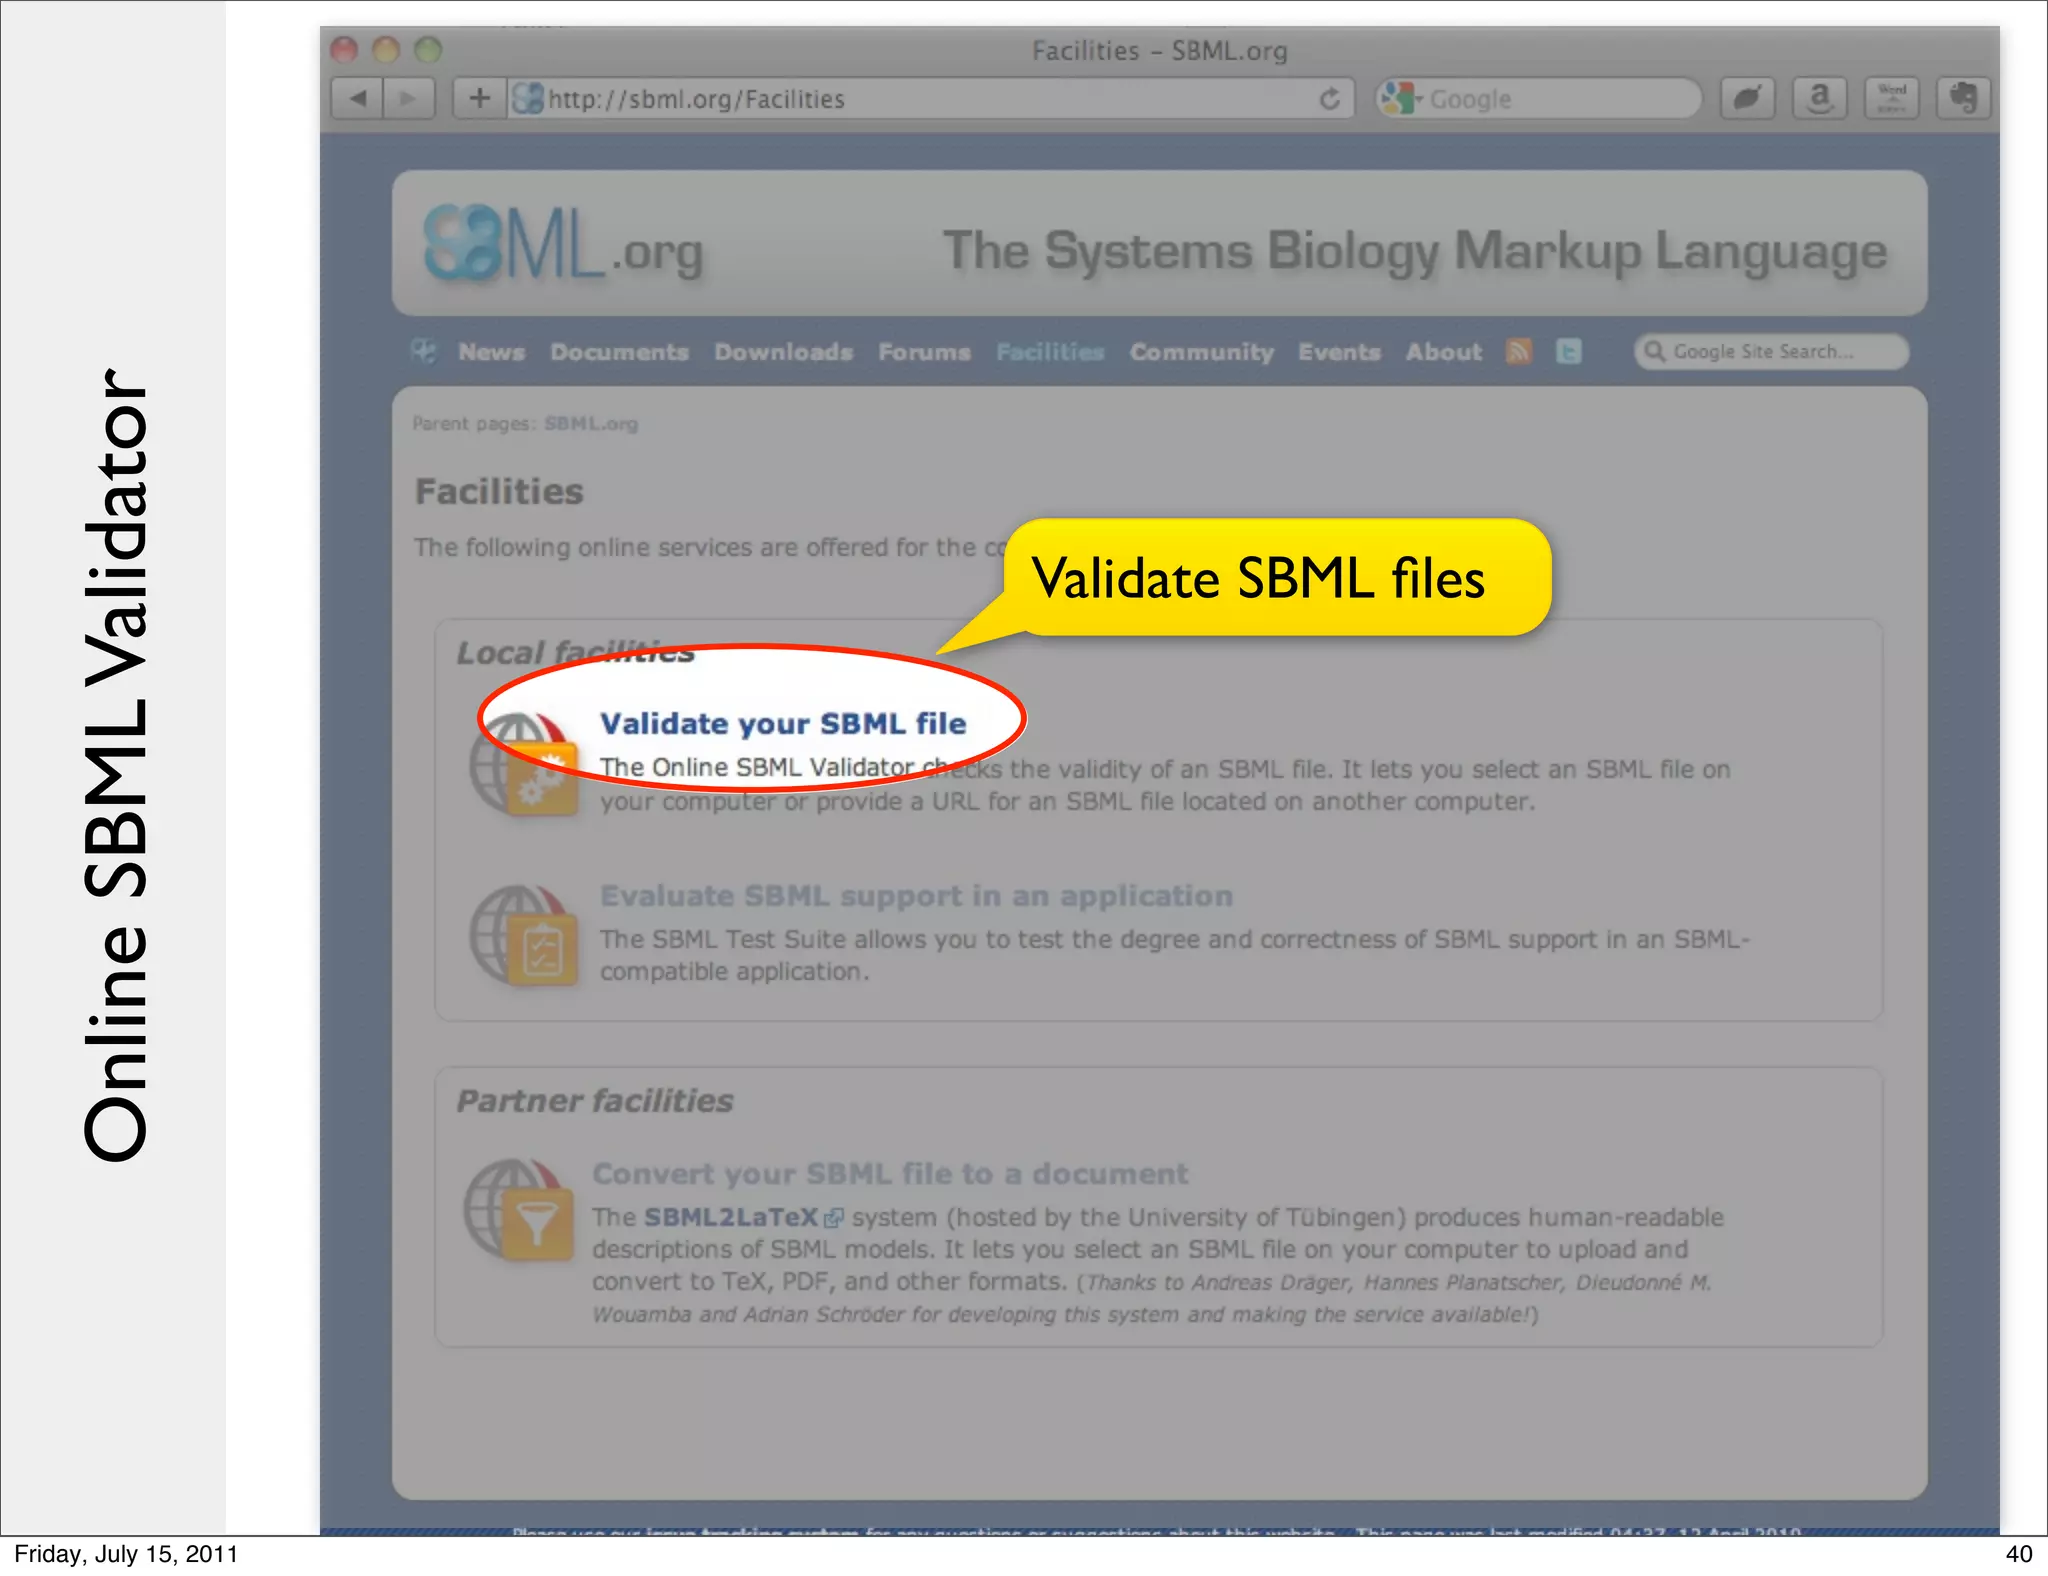This screenshot has width=2048, height=1576.
Task: Open the Validate your SBML file link
Action: click(783, 723)
